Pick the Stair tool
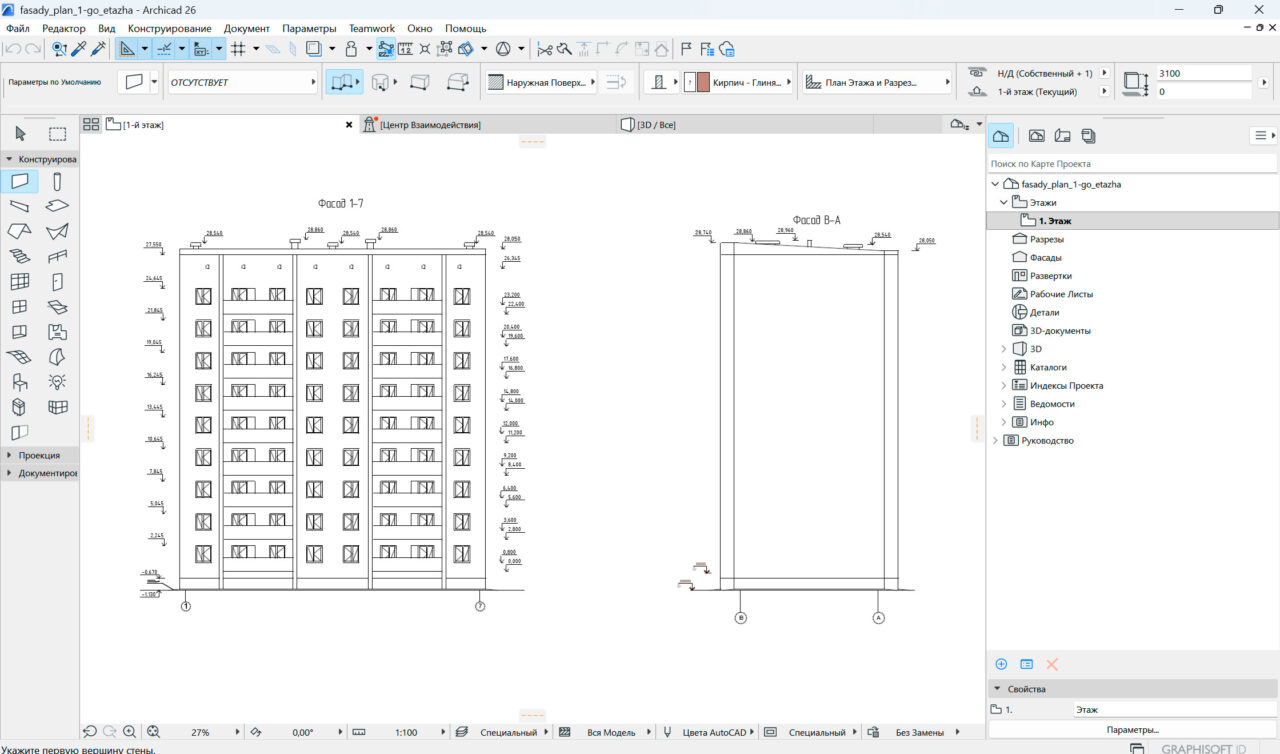The image size is (1280, 754). (x=20, y=256)
